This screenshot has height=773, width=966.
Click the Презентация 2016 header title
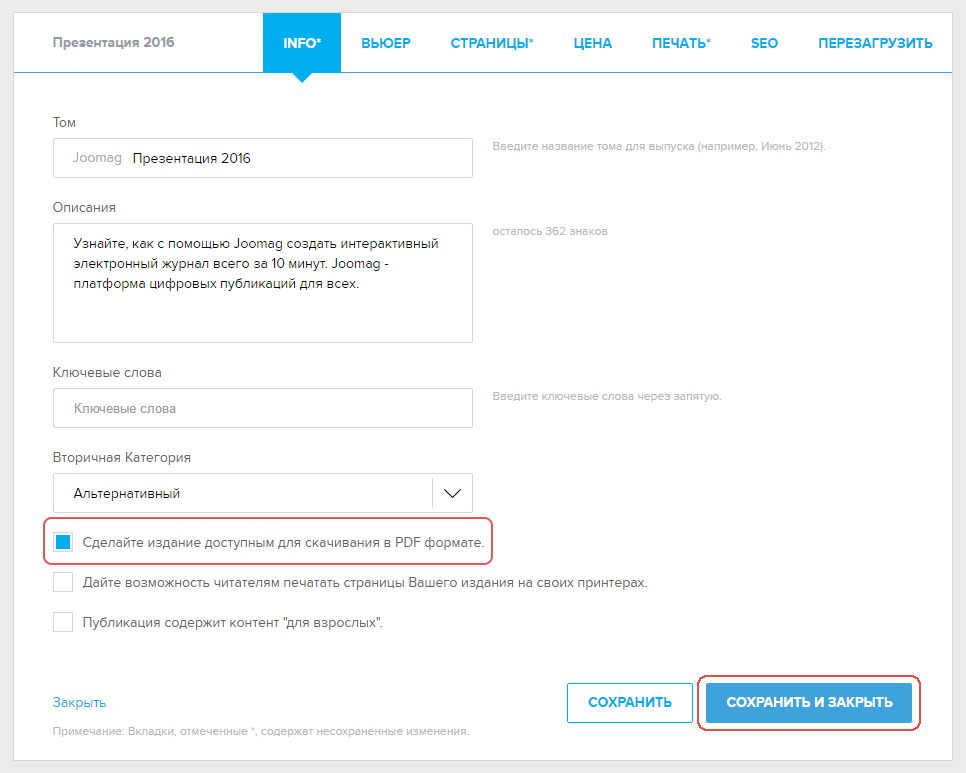[x=113, y=43]
